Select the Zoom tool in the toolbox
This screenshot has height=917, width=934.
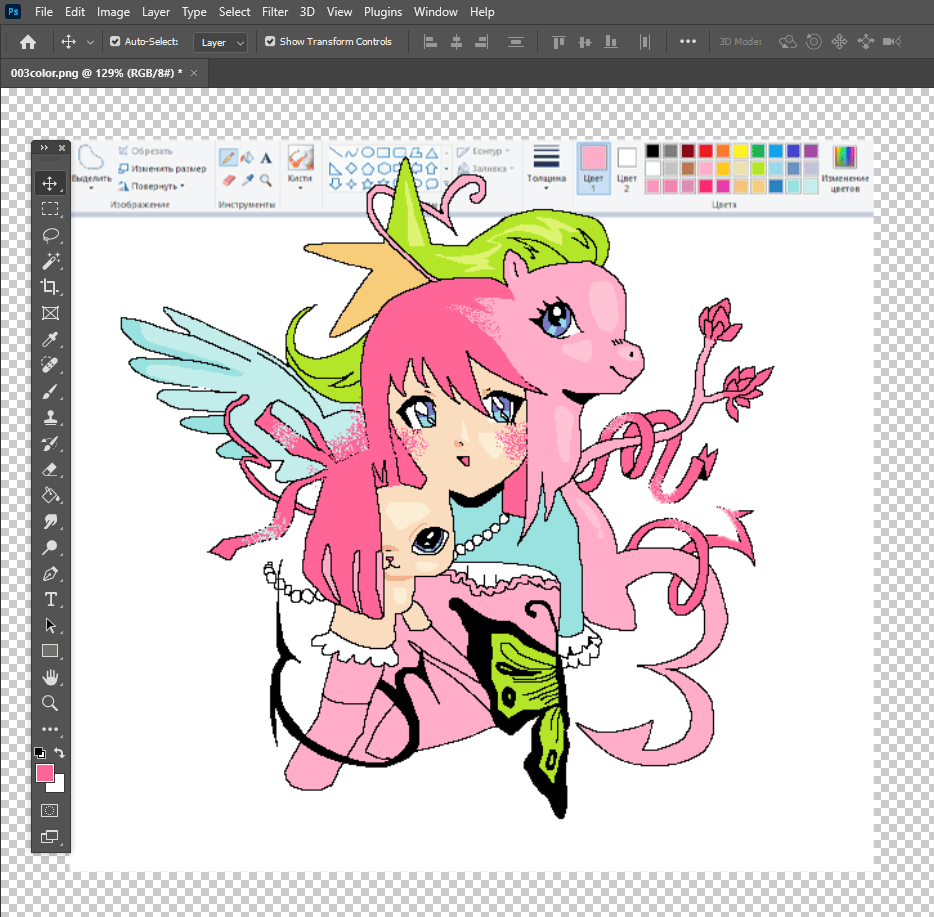tap(50, 703)
